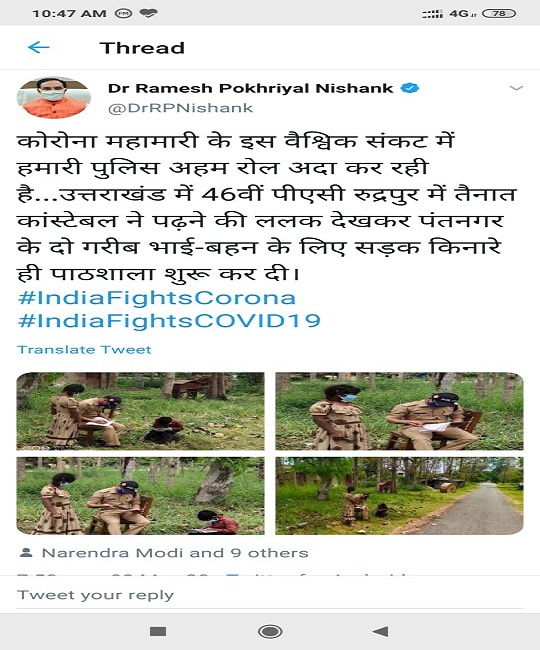Tap the tagged people icon
The width and height of the screenshot is (540, 650).
26,553
